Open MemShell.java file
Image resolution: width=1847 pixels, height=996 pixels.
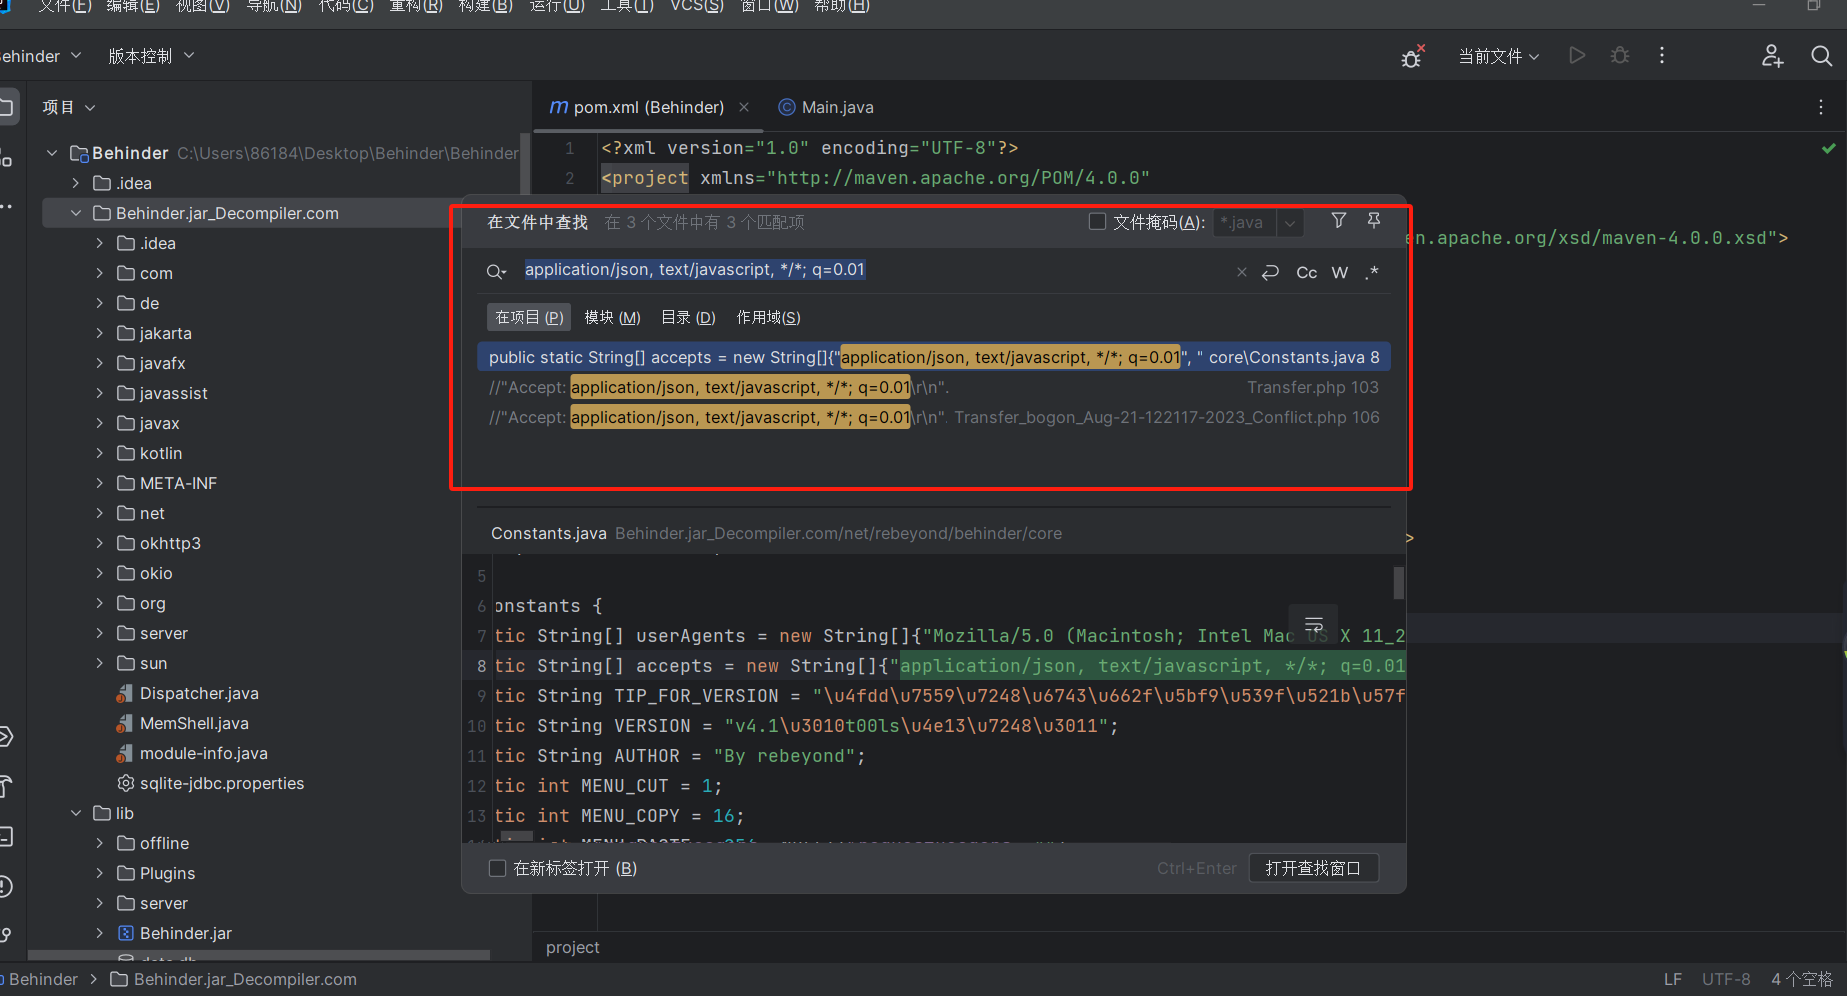[x=194, y=723]
